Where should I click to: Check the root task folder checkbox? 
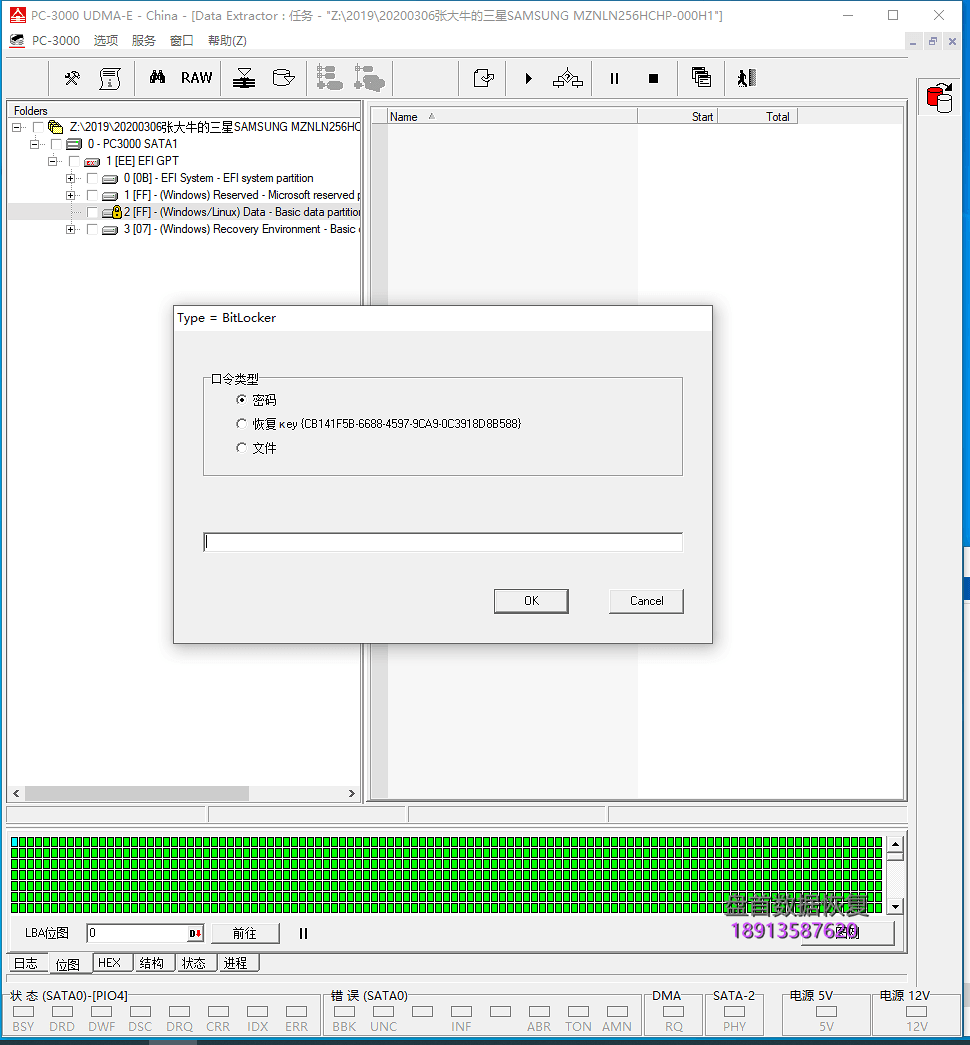(x=38, y=127)
